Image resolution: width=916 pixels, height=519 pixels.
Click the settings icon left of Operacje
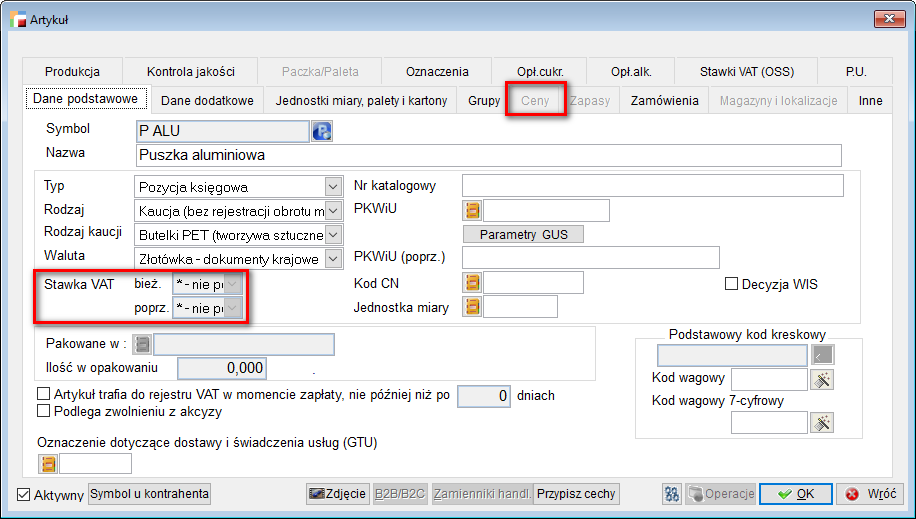672,494
